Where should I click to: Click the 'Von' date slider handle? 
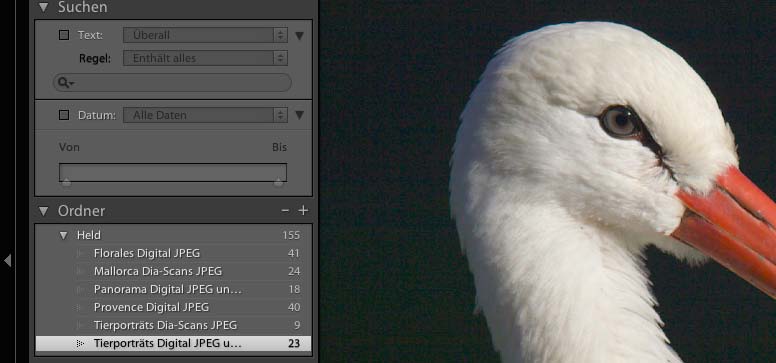click(66, 183)
